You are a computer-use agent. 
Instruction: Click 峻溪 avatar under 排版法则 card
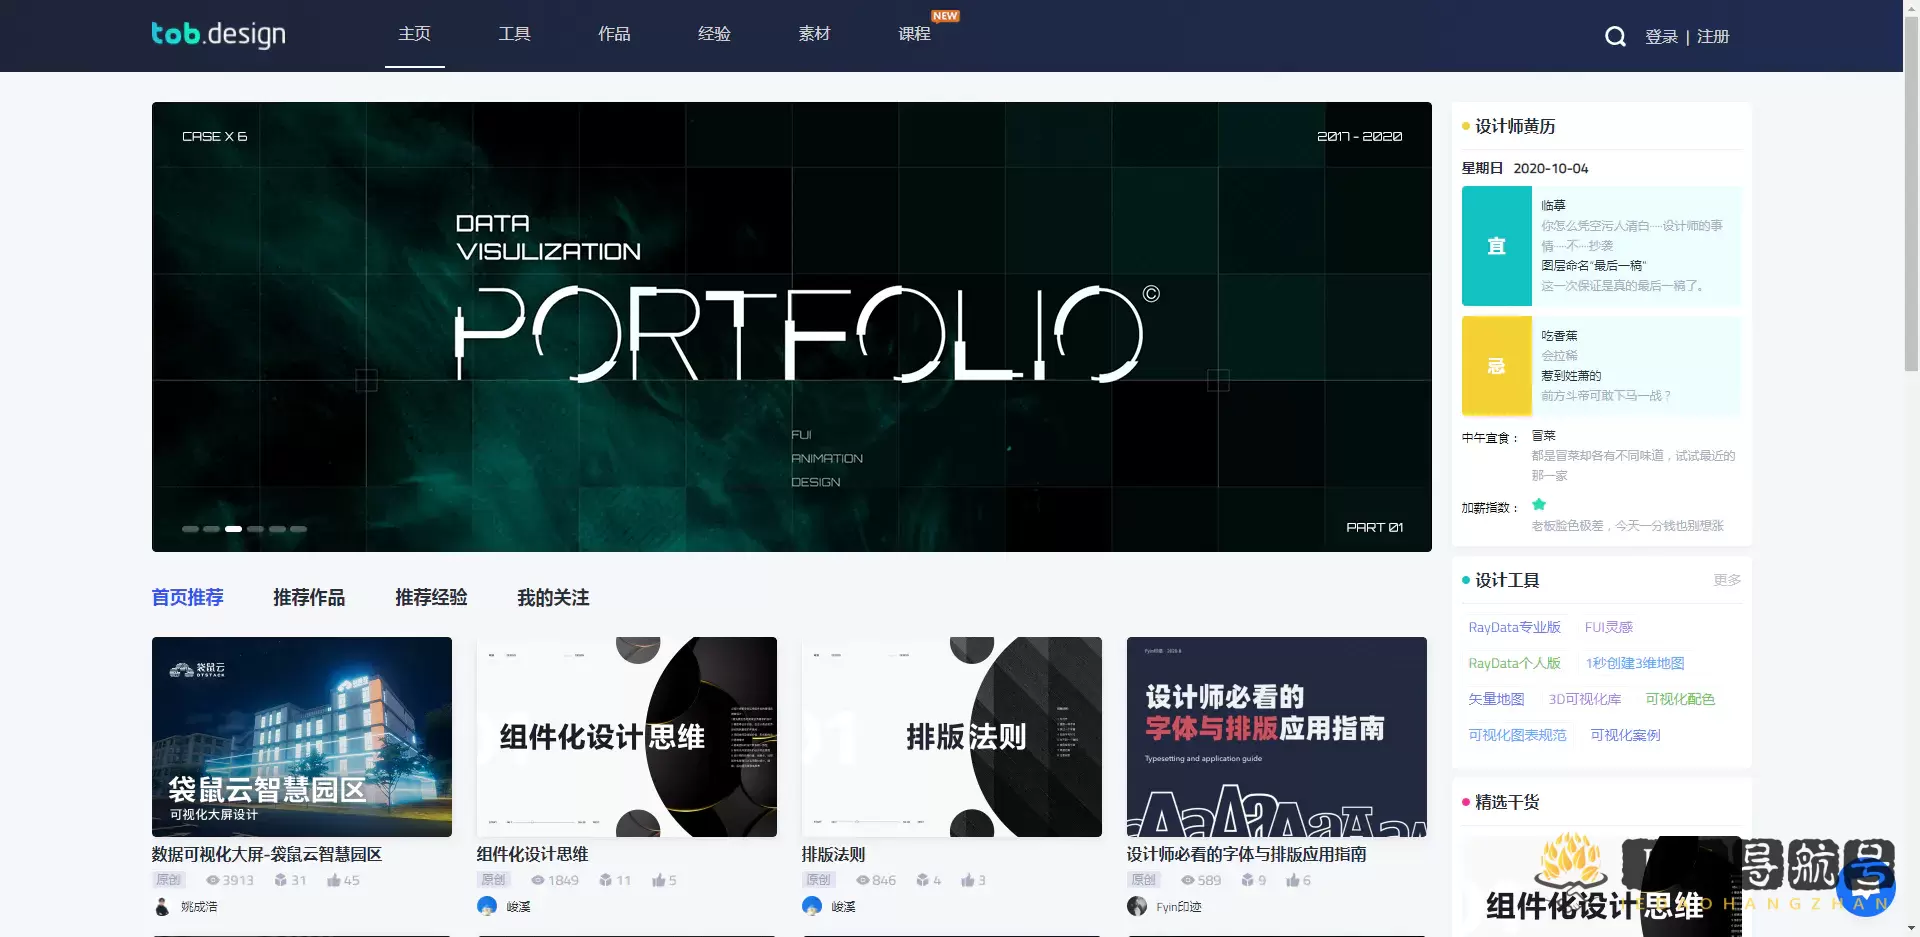click(812, 906)
